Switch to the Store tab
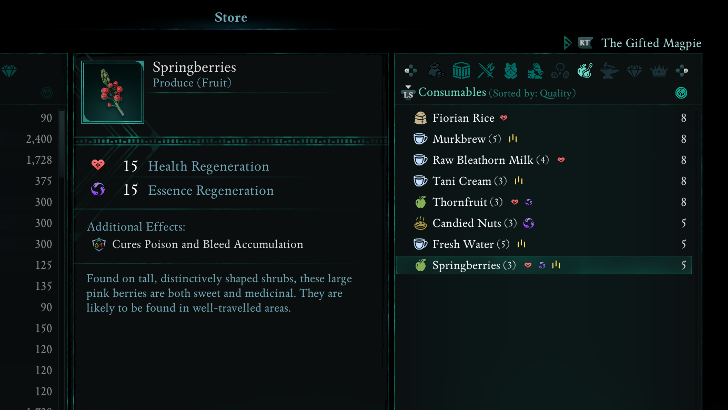 pyautogui.click(x=231, y=17)
